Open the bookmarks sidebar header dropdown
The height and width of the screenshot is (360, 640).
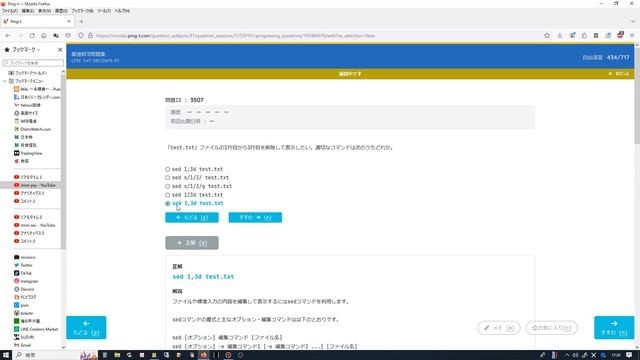pyautogui.click(x=26, y=49)
